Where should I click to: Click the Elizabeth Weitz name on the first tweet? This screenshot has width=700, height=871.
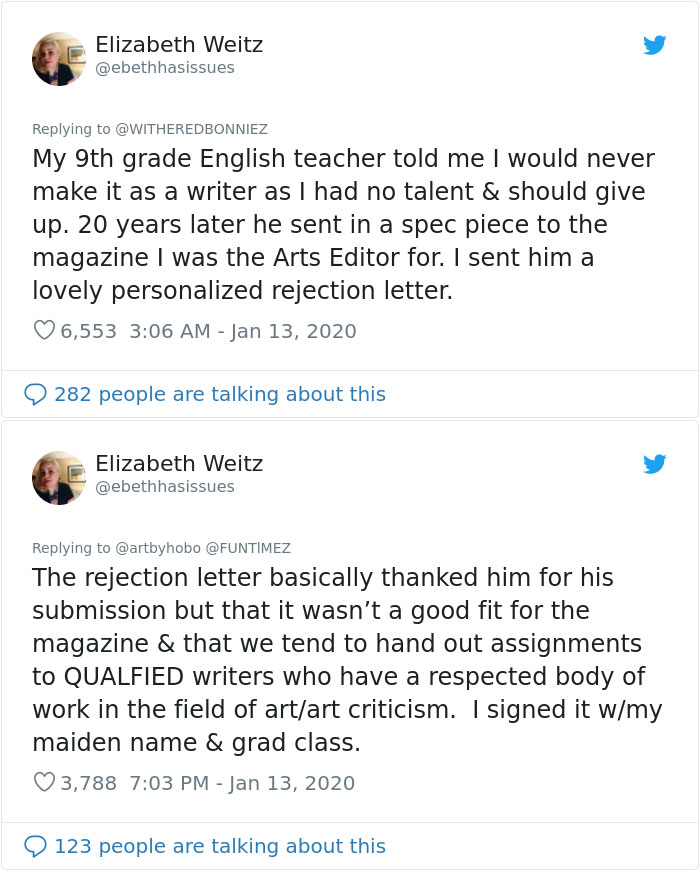[x=180, y=44]
